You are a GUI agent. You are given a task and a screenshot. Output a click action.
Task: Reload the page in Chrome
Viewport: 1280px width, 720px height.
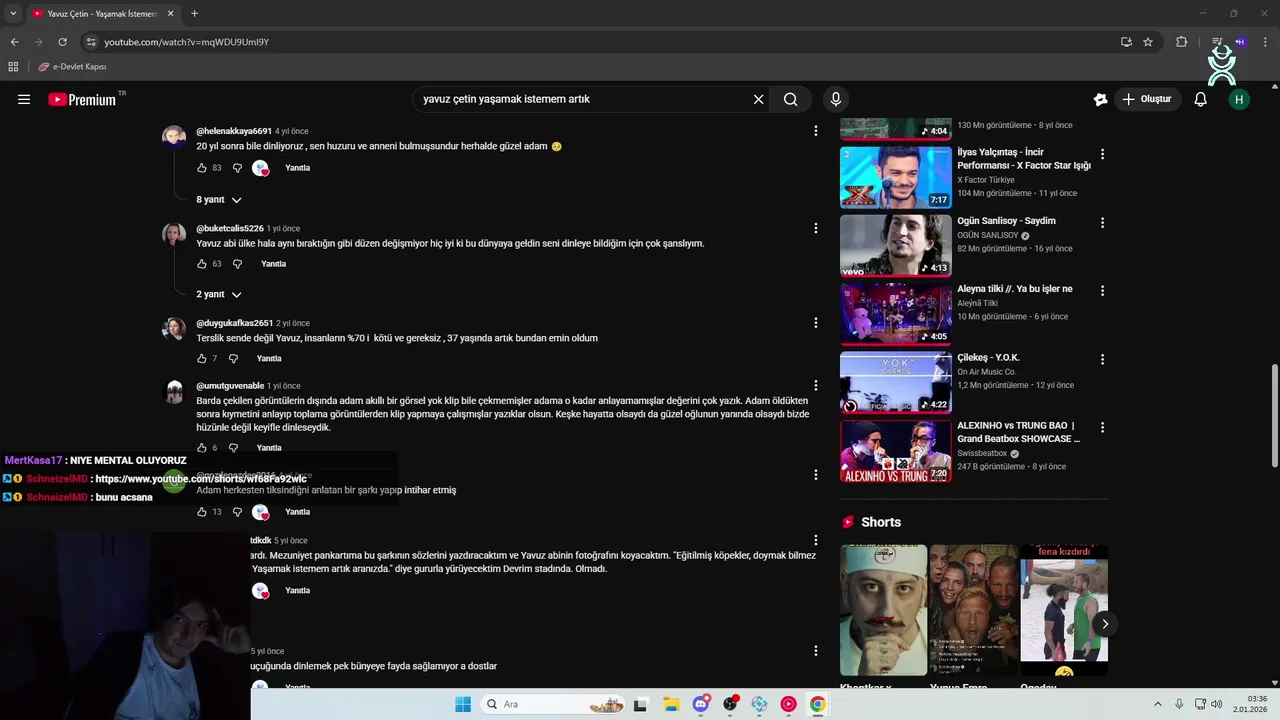62,42
